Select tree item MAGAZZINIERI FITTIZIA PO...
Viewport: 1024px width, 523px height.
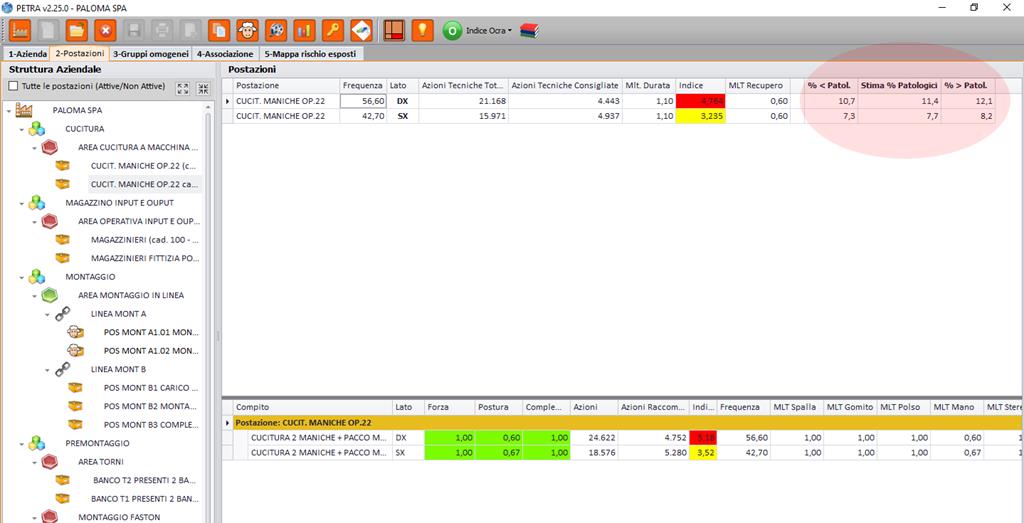pos(145,259)
